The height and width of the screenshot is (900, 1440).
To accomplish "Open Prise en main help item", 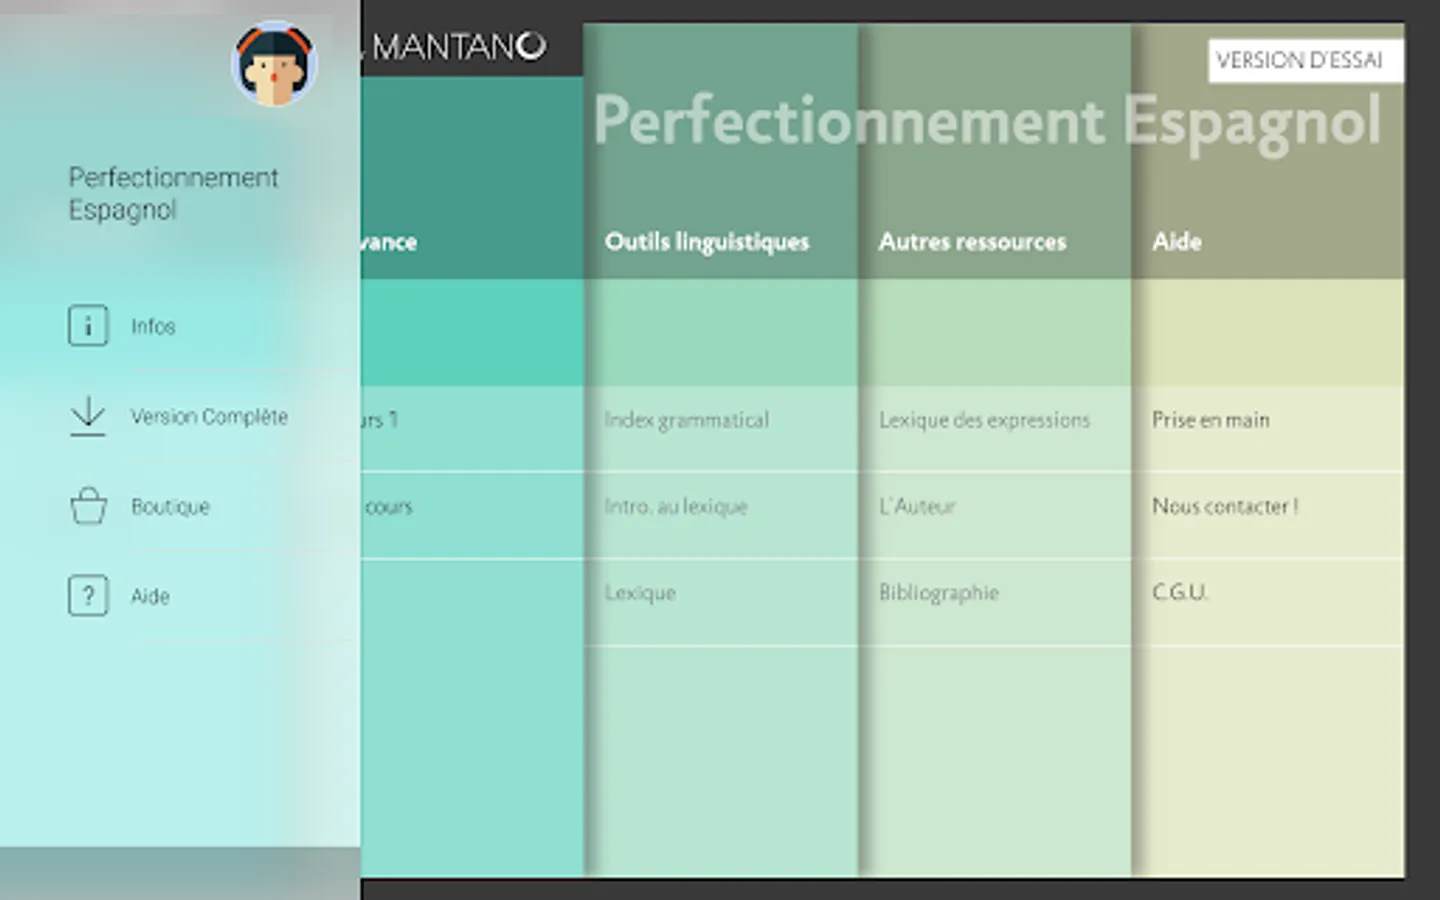I will pyautogui.click(x=1210, y=420).
